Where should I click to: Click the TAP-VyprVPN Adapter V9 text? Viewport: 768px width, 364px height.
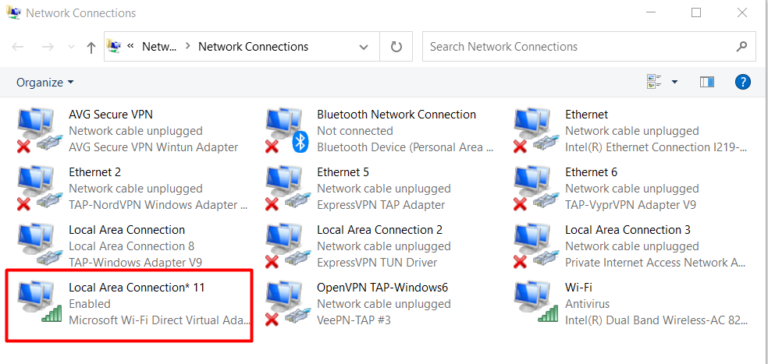[x=631, y=205]
